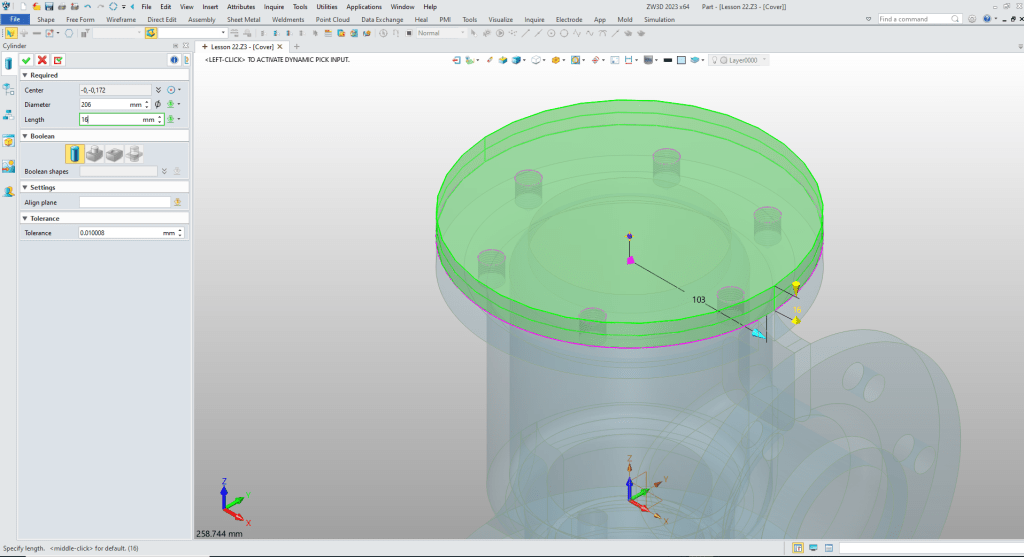Open the Layer0000 layer dropdown
The height and width of the screenshot is (557, 1024).
point(765,60)
